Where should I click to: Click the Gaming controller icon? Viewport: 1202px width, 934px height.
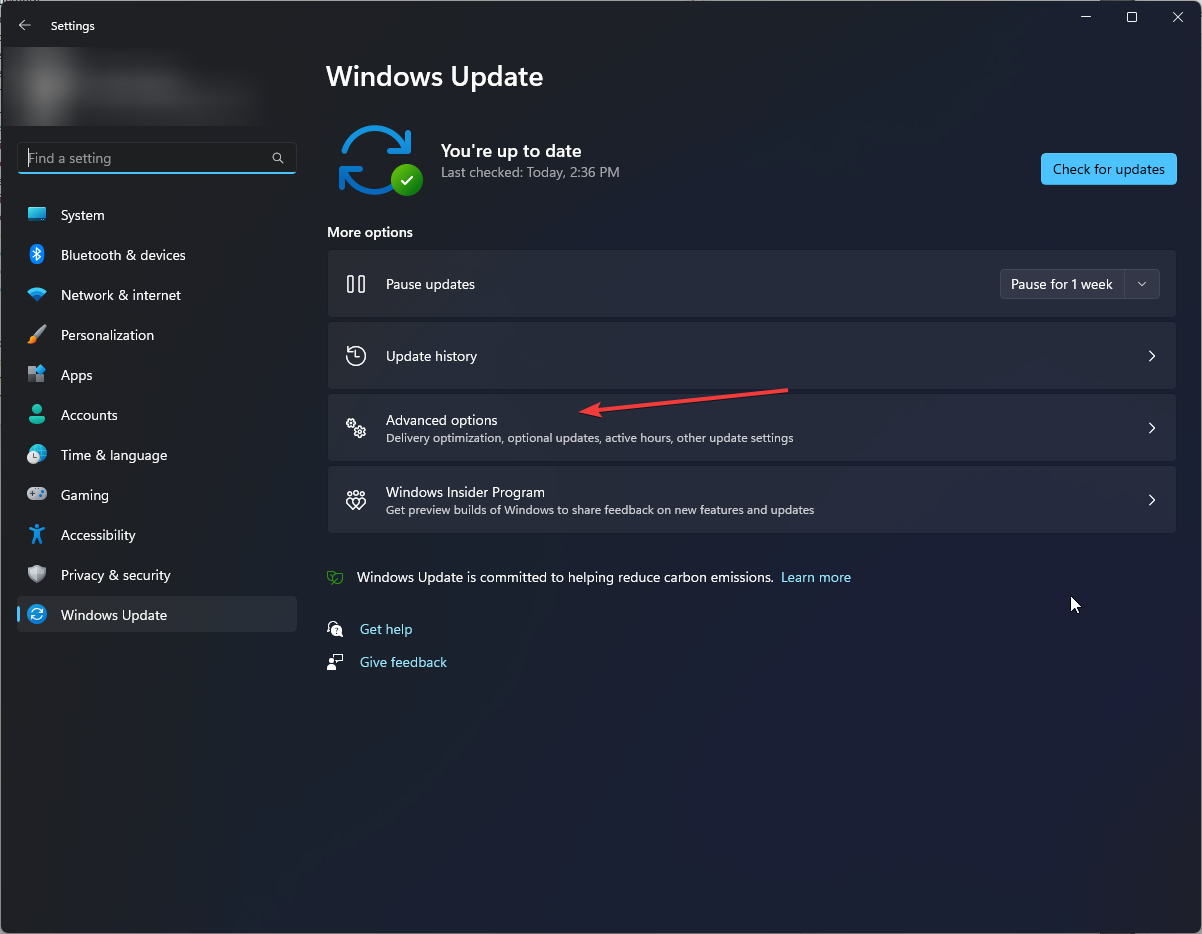click(36, 495)
